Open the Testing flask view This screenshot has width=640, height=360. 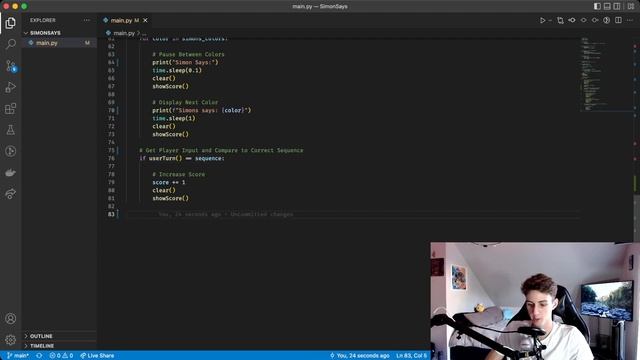tap(11, 130)
